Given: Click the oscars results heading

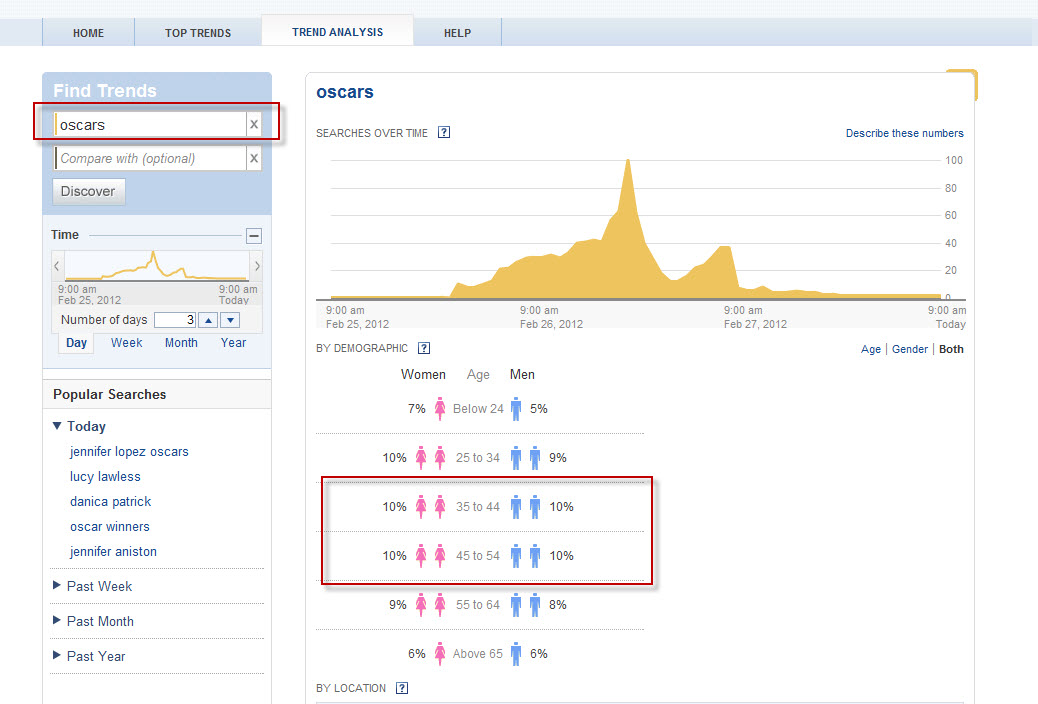Looking at the screenshot, I should [345, 92].
